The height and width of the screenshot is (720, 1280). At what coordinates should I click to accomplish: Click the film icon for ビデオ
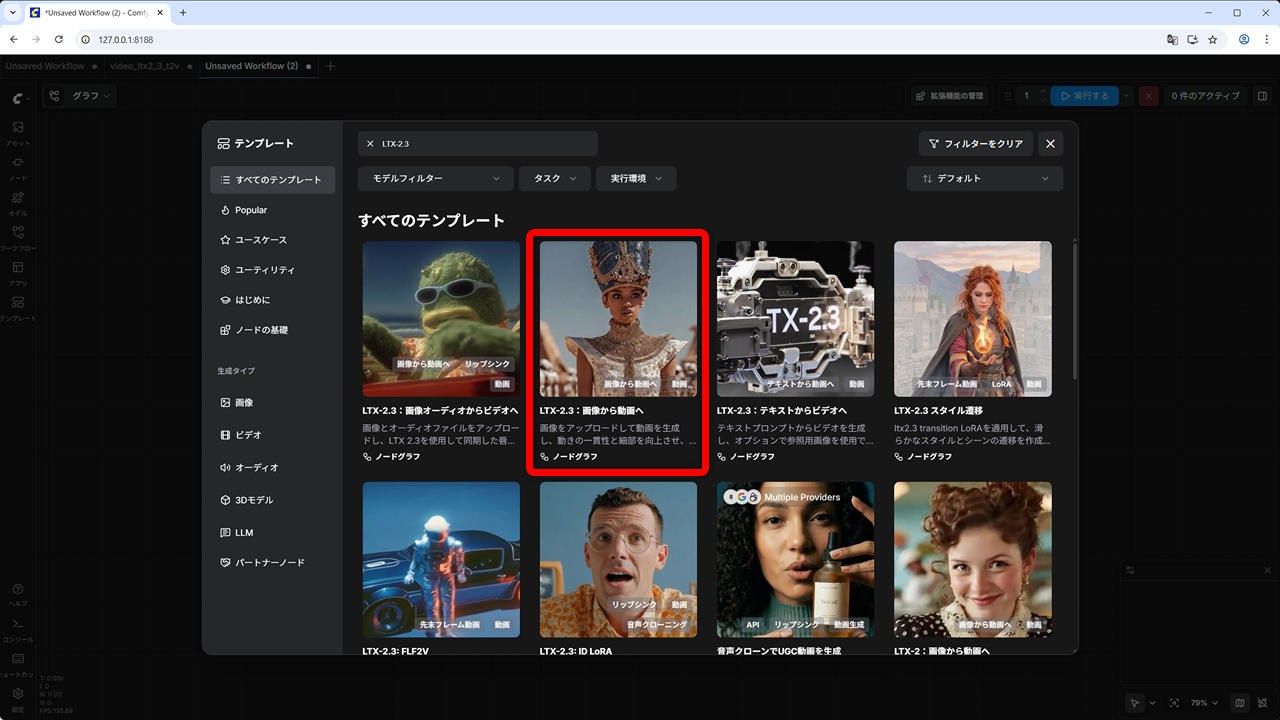pyautogui.click(x=225, y=435)
